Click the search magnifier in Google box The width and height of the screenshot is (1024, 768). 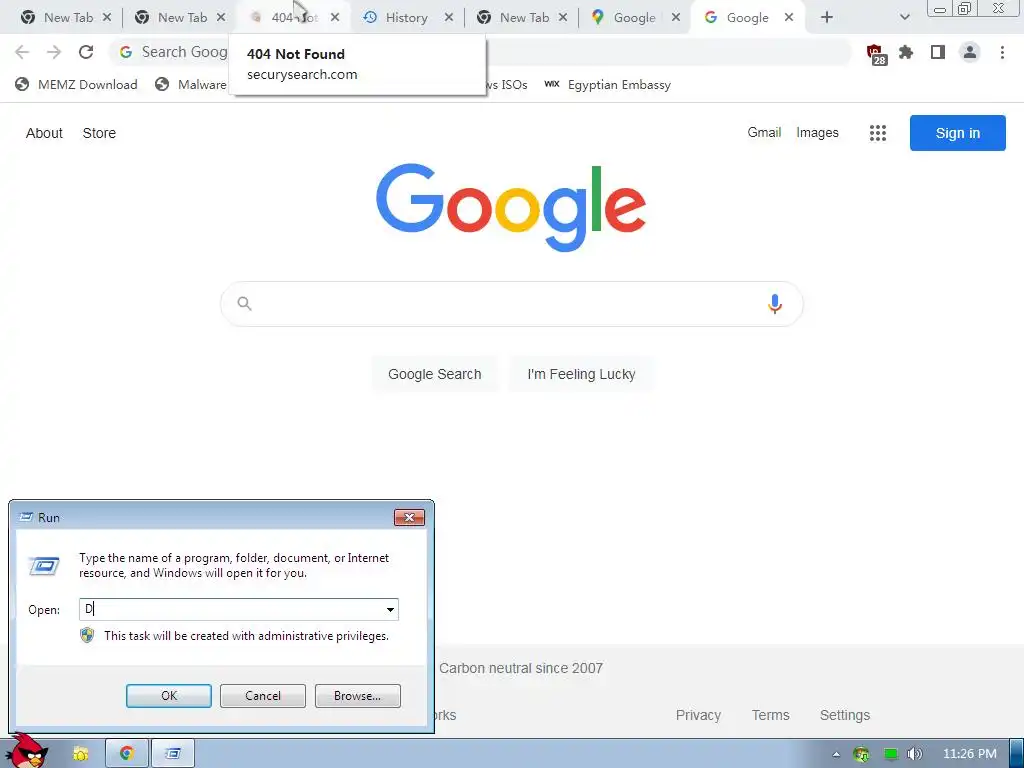point(244,304)
